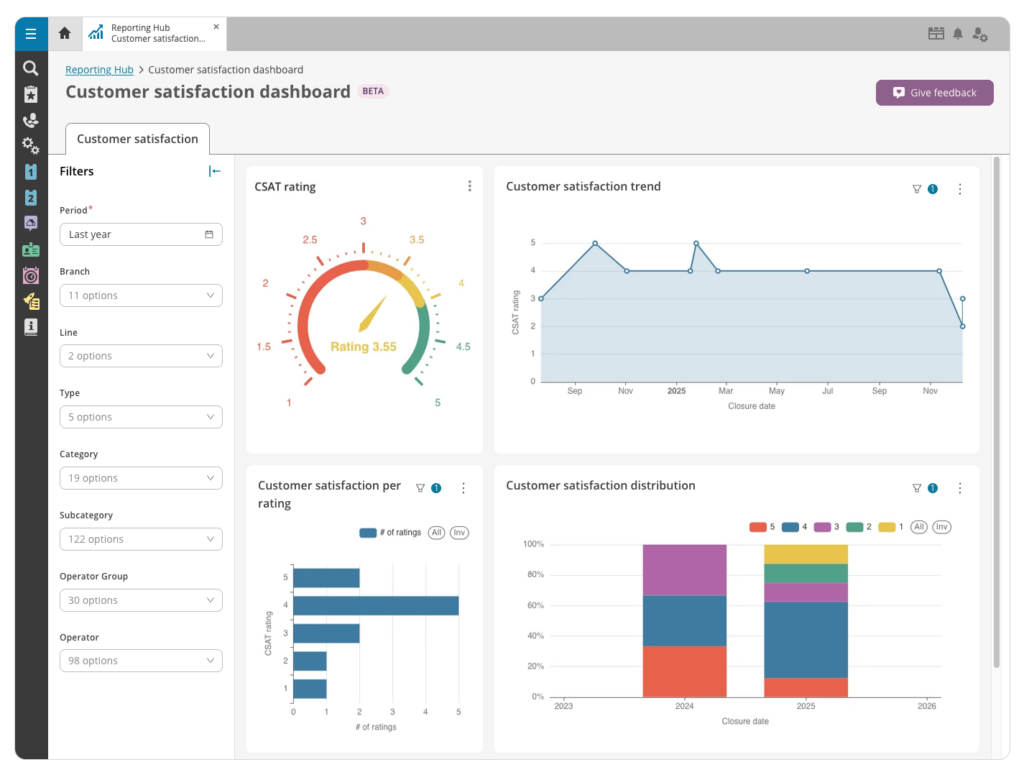Expand the Line dropdown
Viewport: 1024px width, 780px height.
pyautogui.click(x=141, y=356)
